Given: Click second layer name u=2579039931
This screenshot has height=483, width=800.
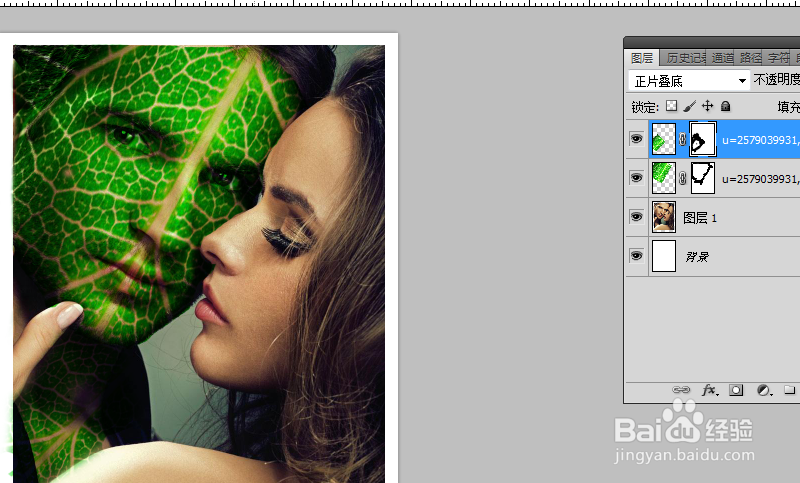Looking at the screenshot, I should click(761, 179).
